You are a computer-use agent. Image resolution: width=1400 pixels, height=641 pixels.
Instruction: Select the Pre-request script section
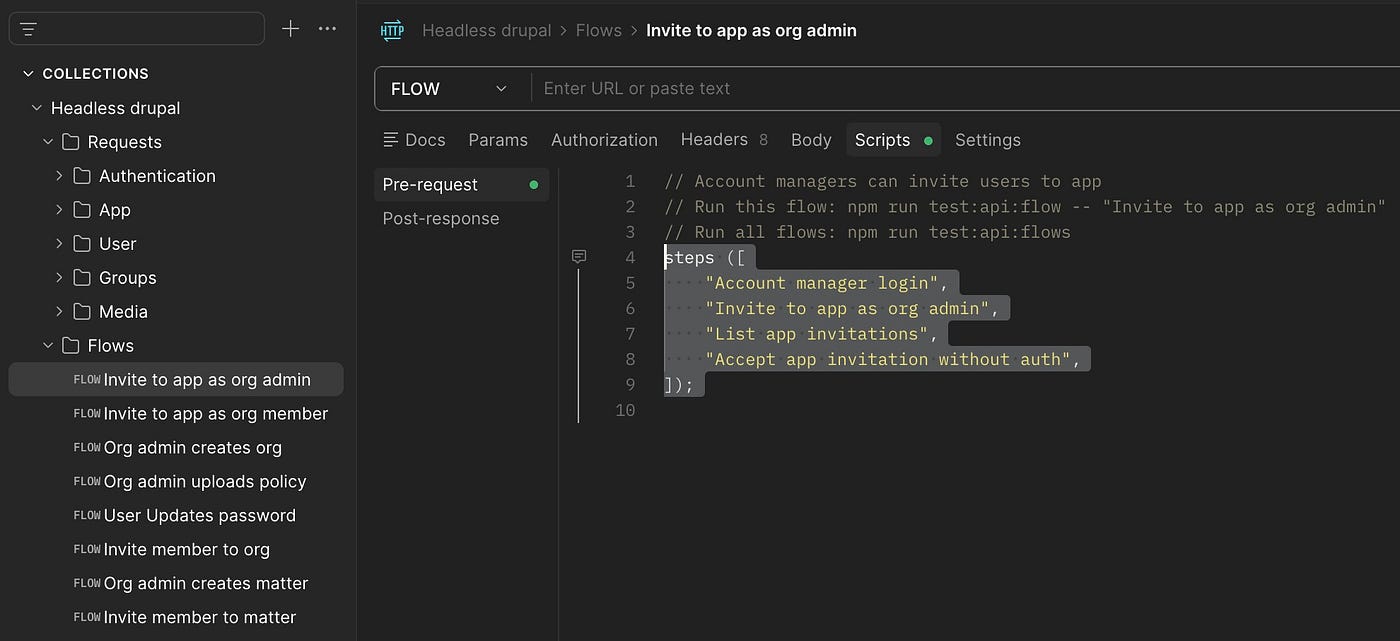(x=462, y=185)
